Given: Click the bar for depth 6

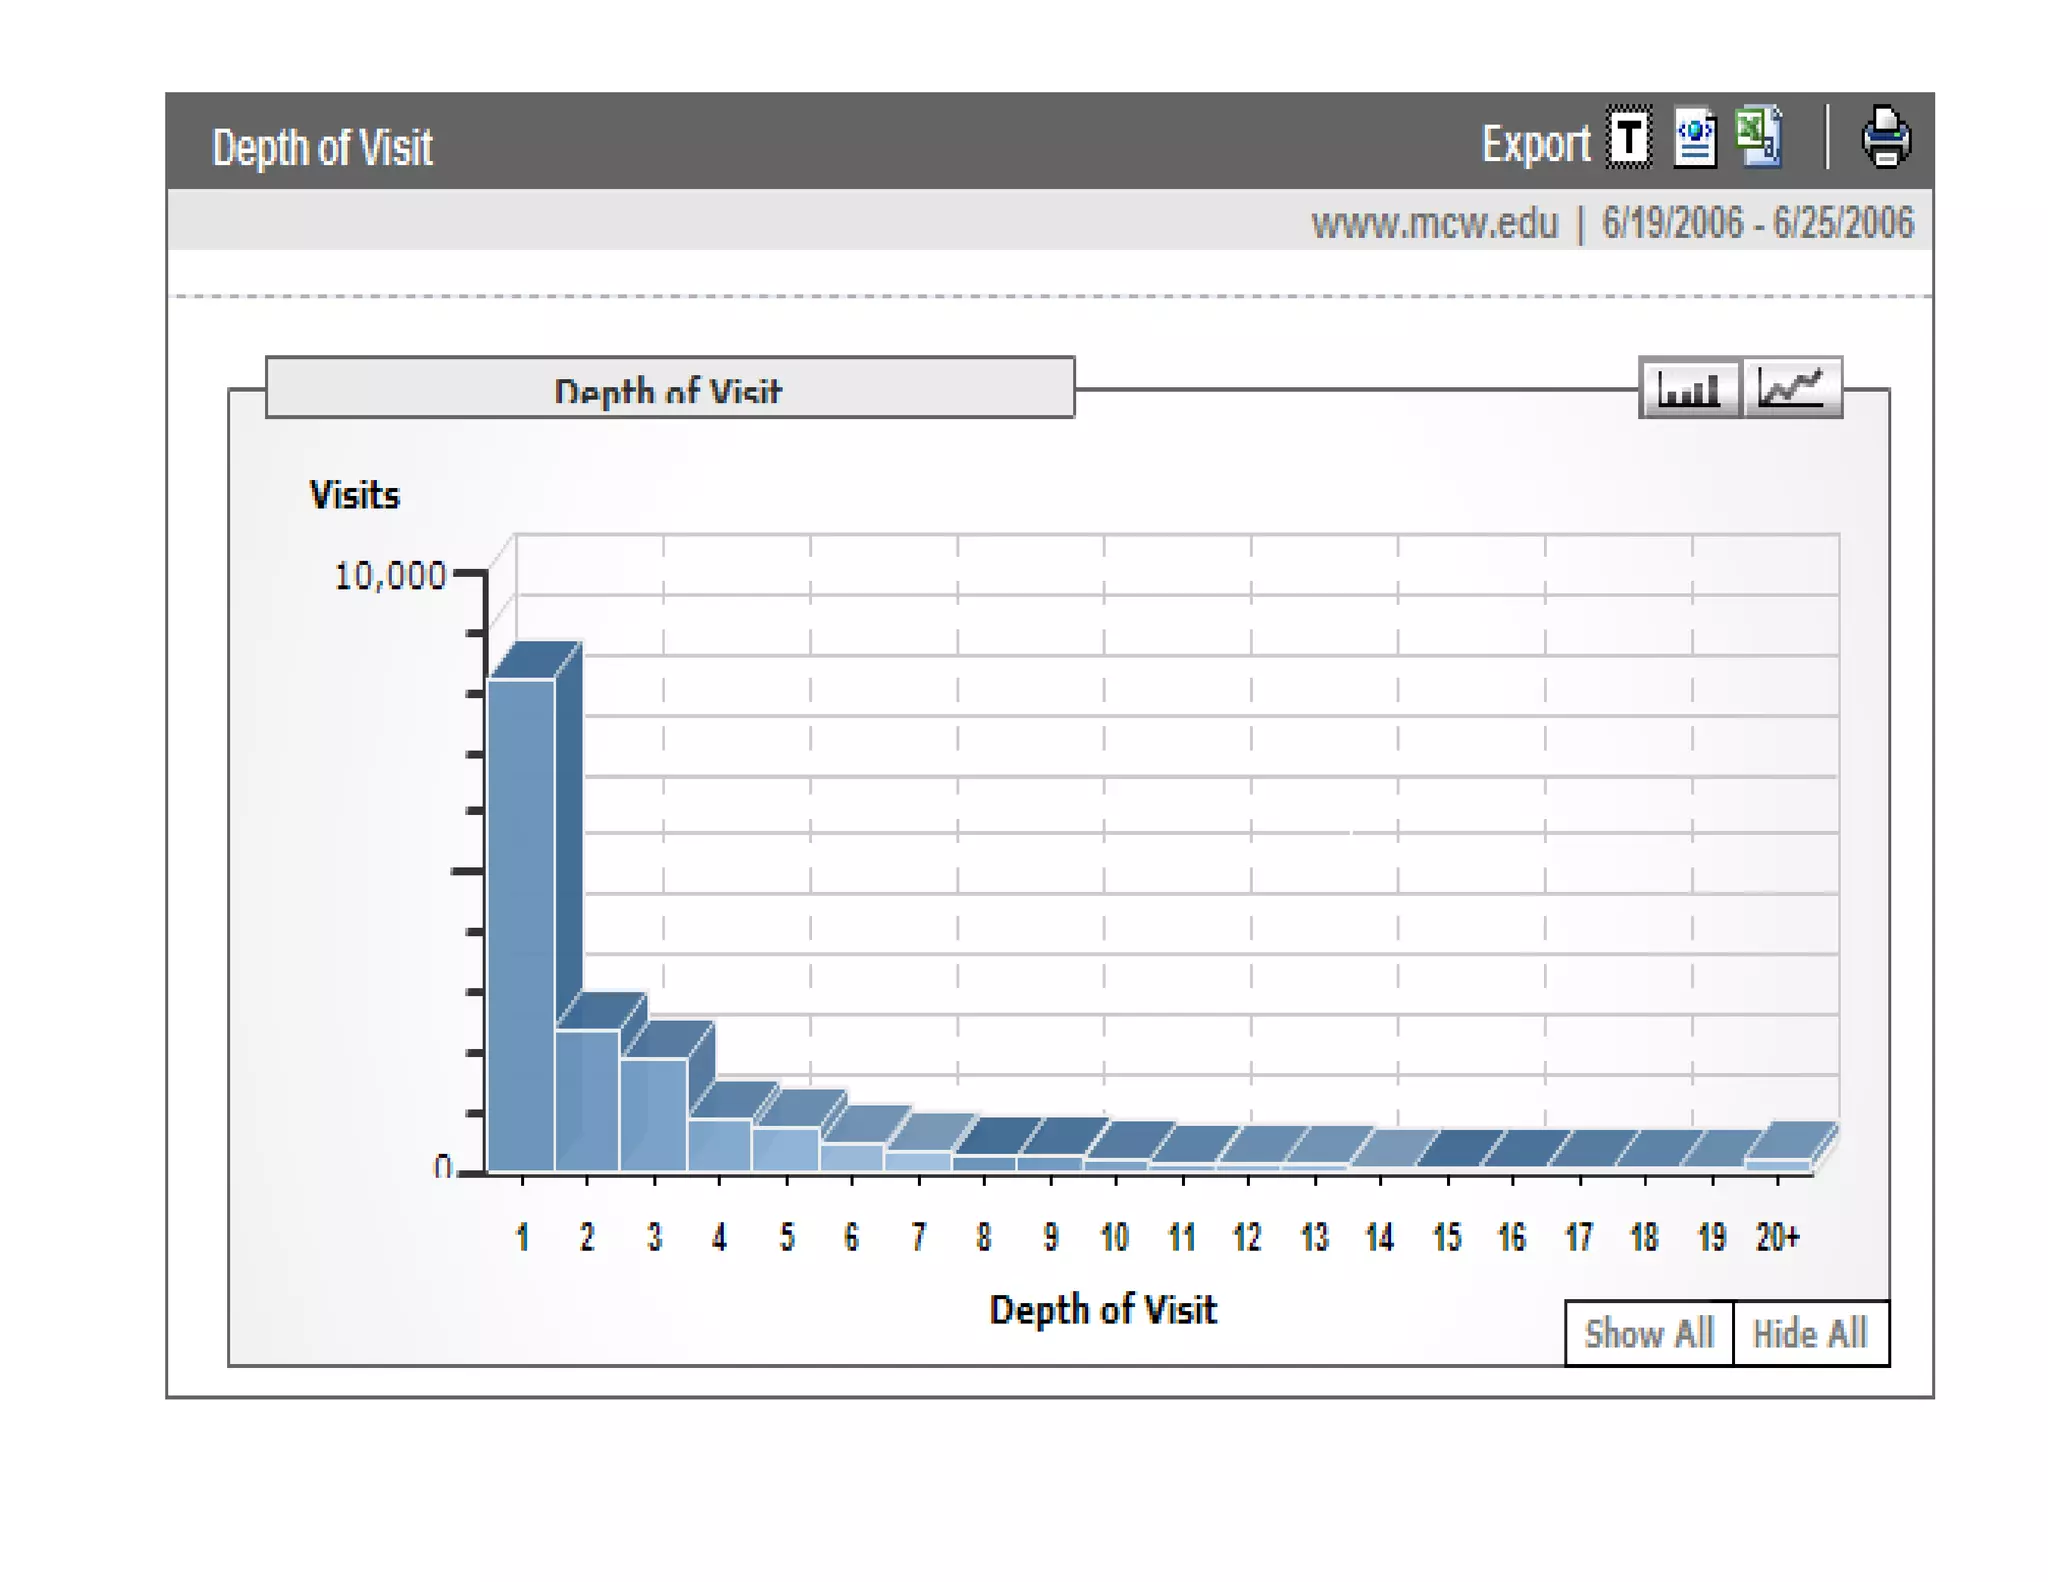Looking at the screenshot, I should pos(851,1156).
